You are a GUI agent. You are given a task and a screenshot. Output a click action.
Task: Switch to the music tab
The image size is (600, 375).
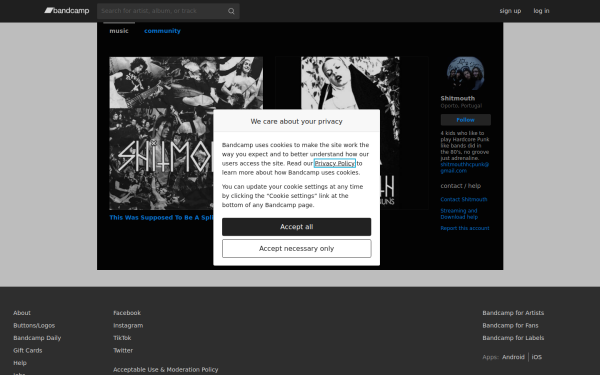119,31
